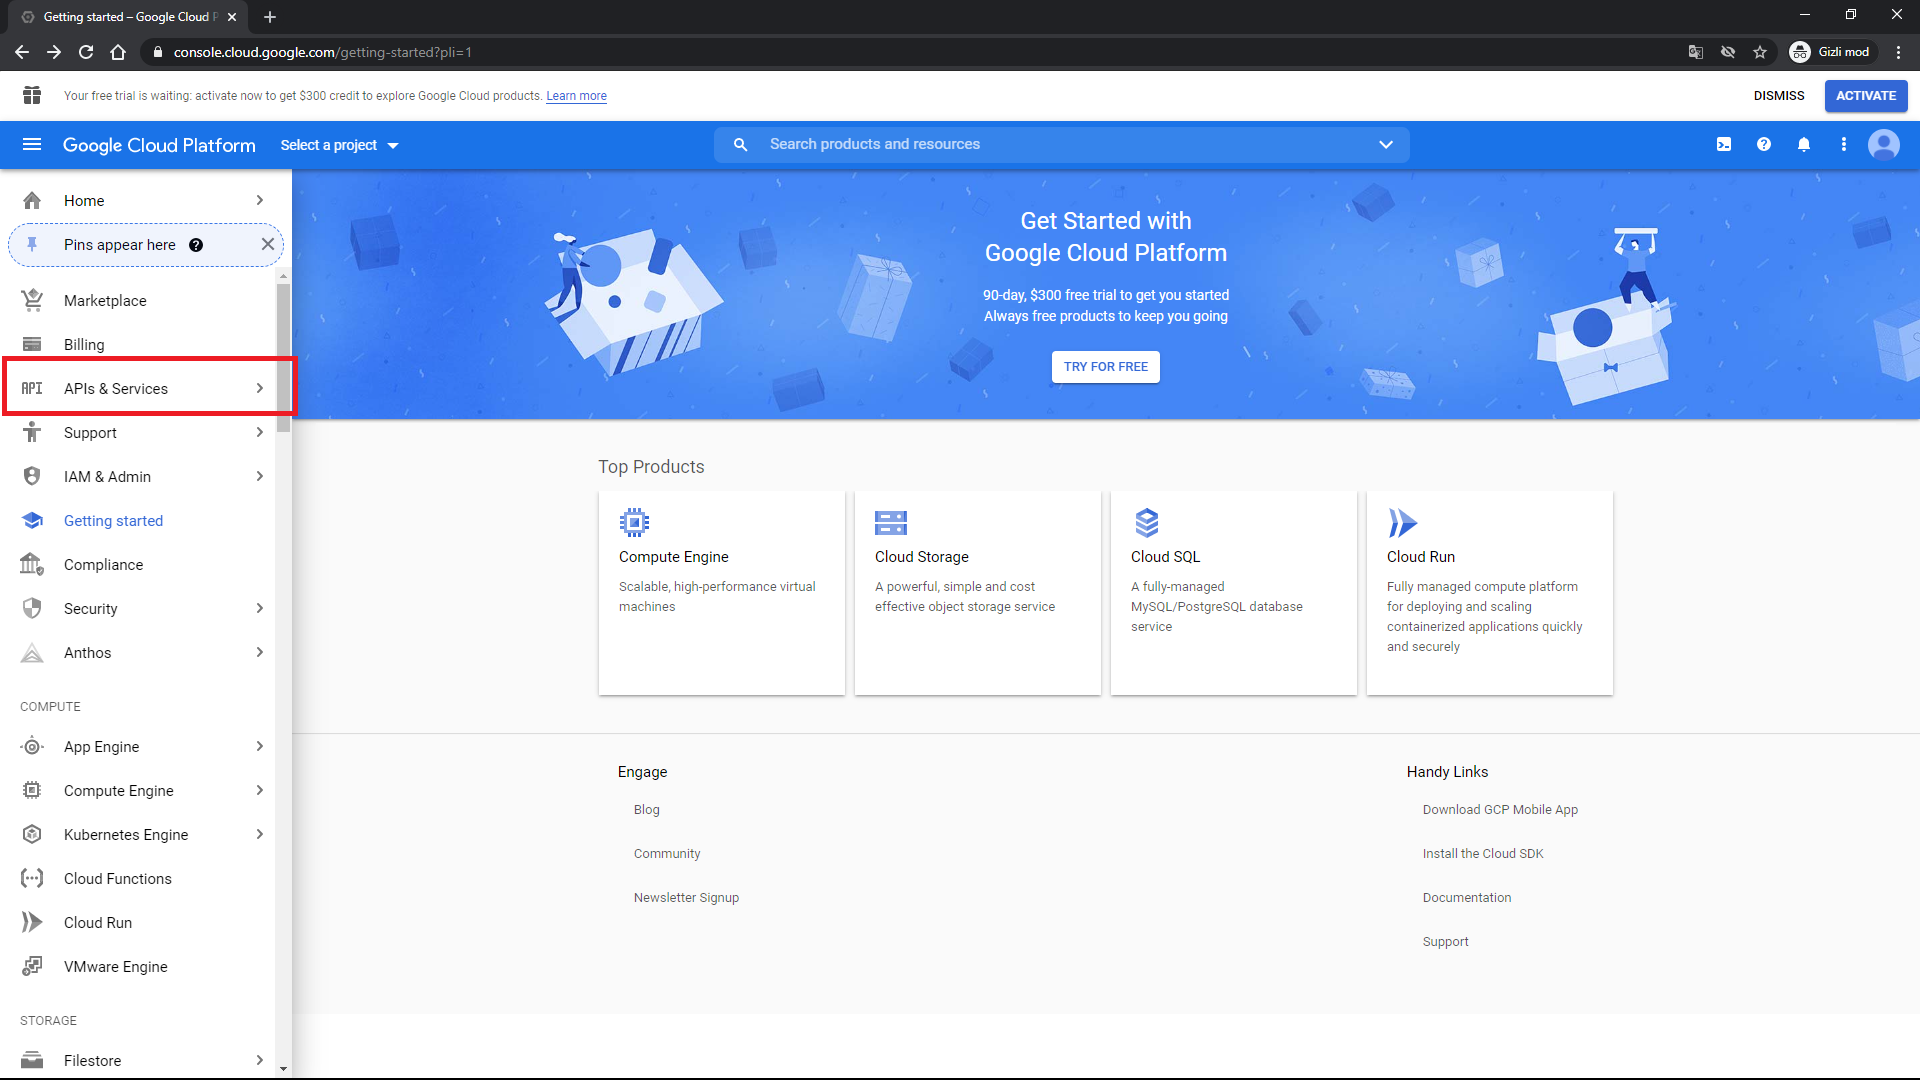Screen dimensions: 1920x1080
Task: Open the Compute Engine product card
Action: tap(722, 593)
